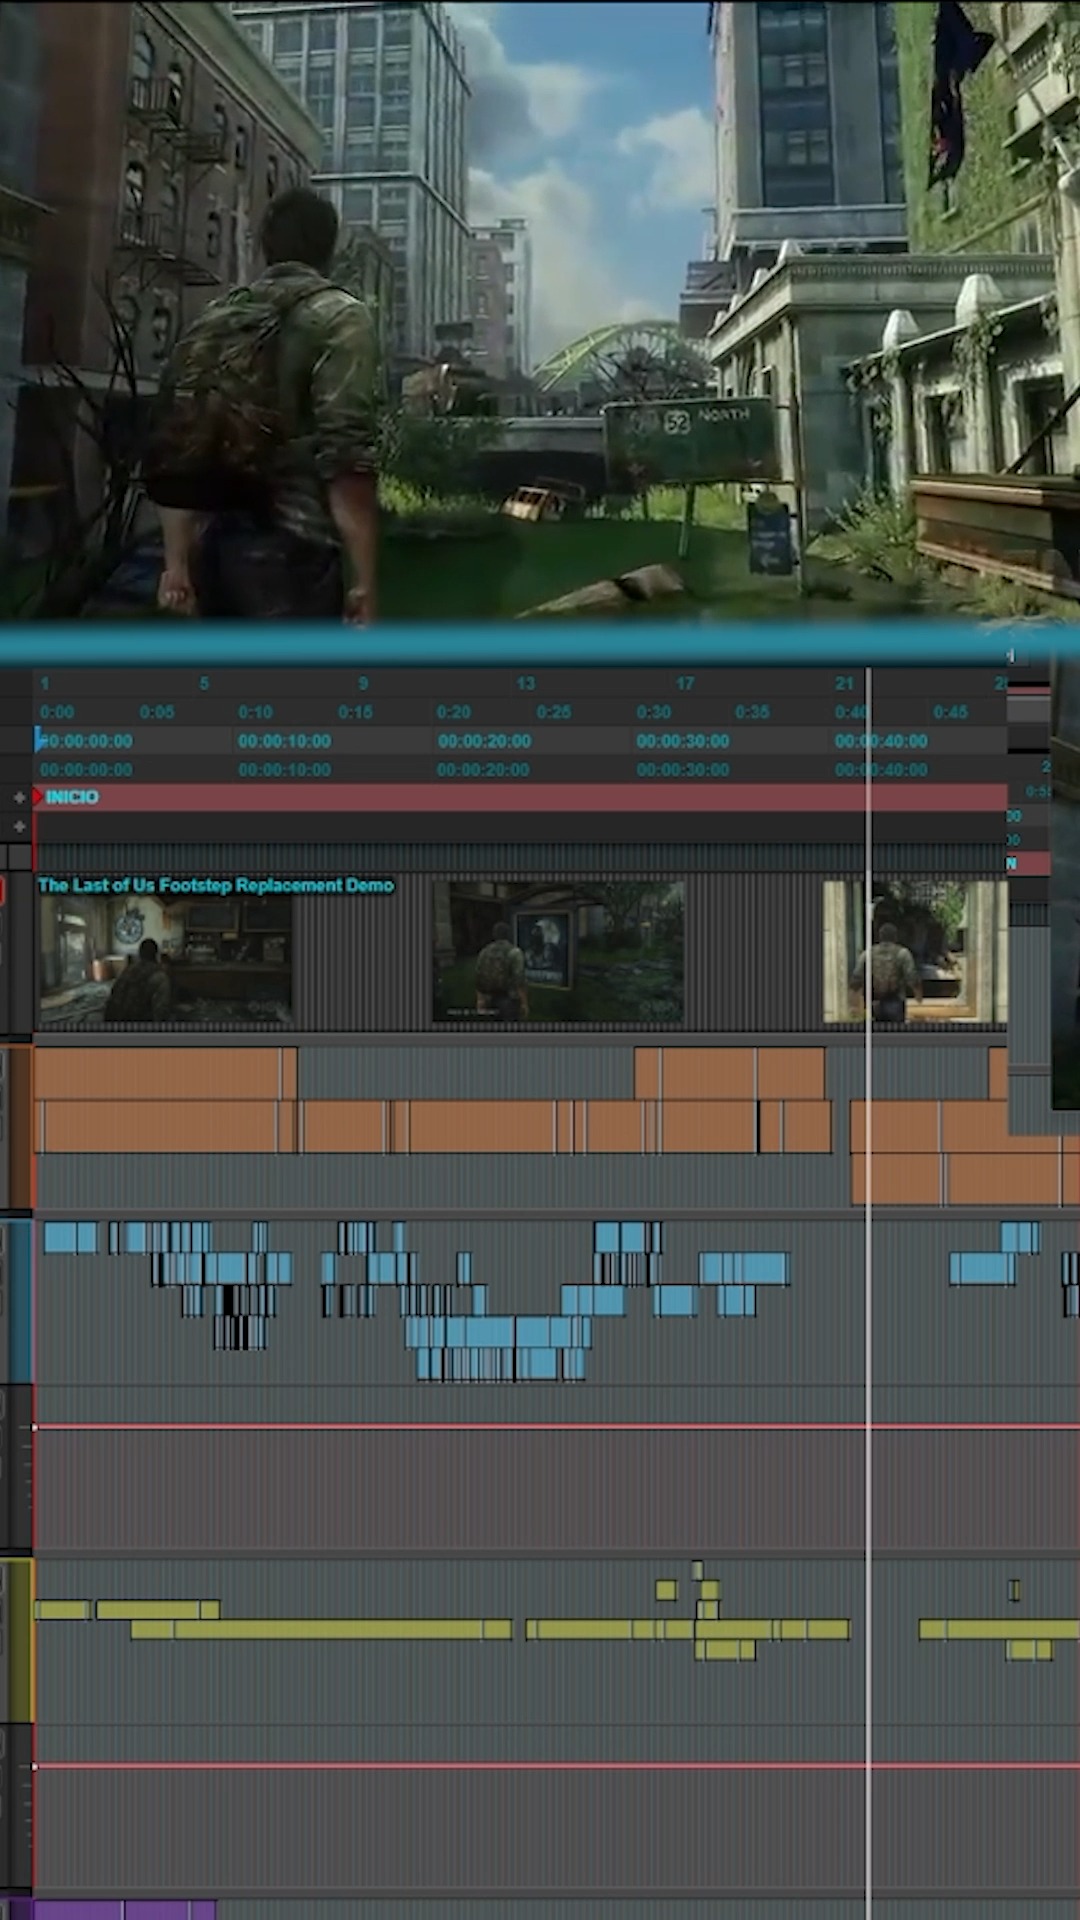Click the 0:25 mark on the seconds ruler
1080x1920 pixels.
[554, 712]
